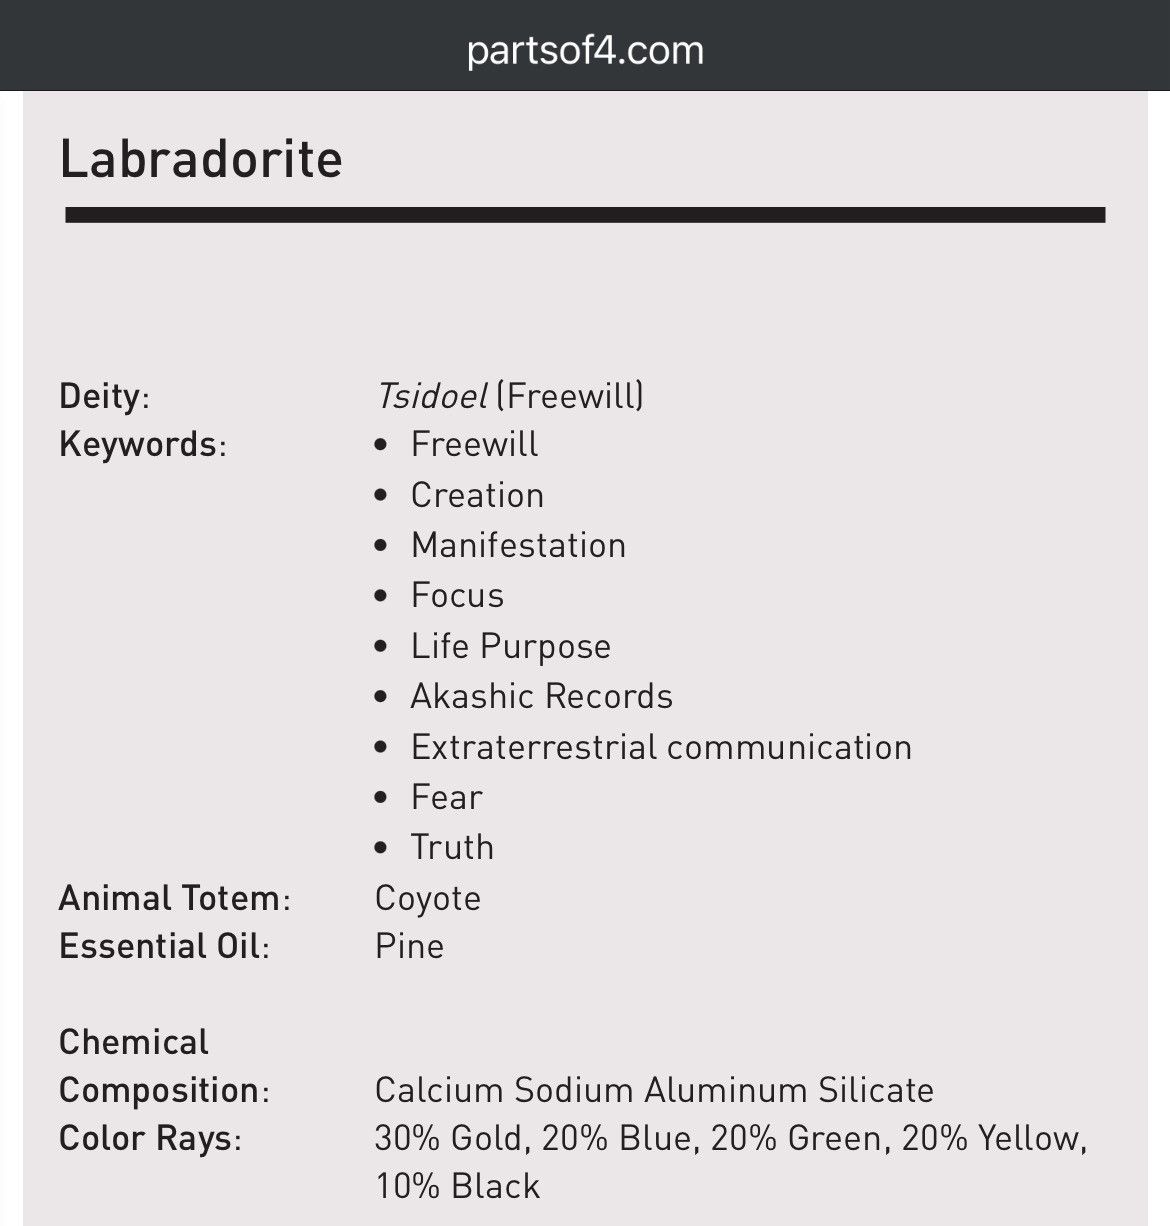Click the black divider line under the heading
The image size is (1170, 1226).
(x=585, y=215)
